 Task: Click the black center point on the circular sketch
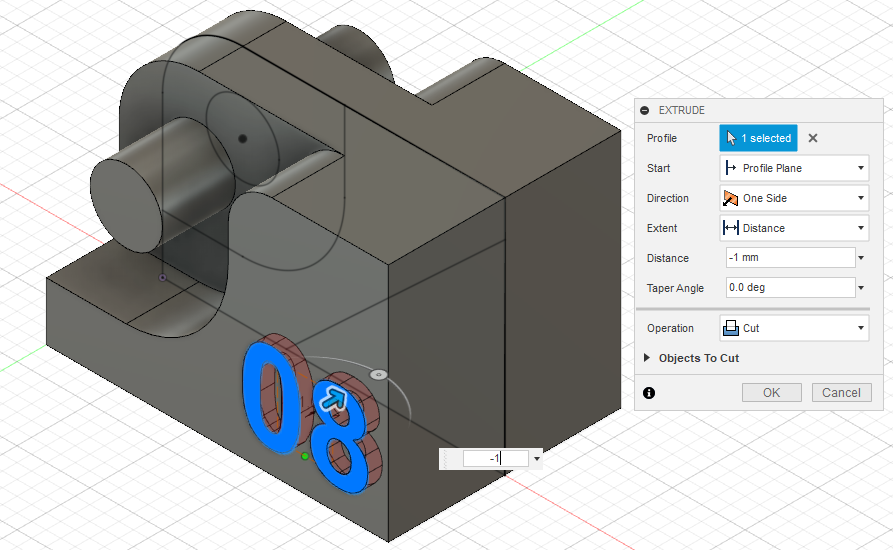click(x=243, y=138)
